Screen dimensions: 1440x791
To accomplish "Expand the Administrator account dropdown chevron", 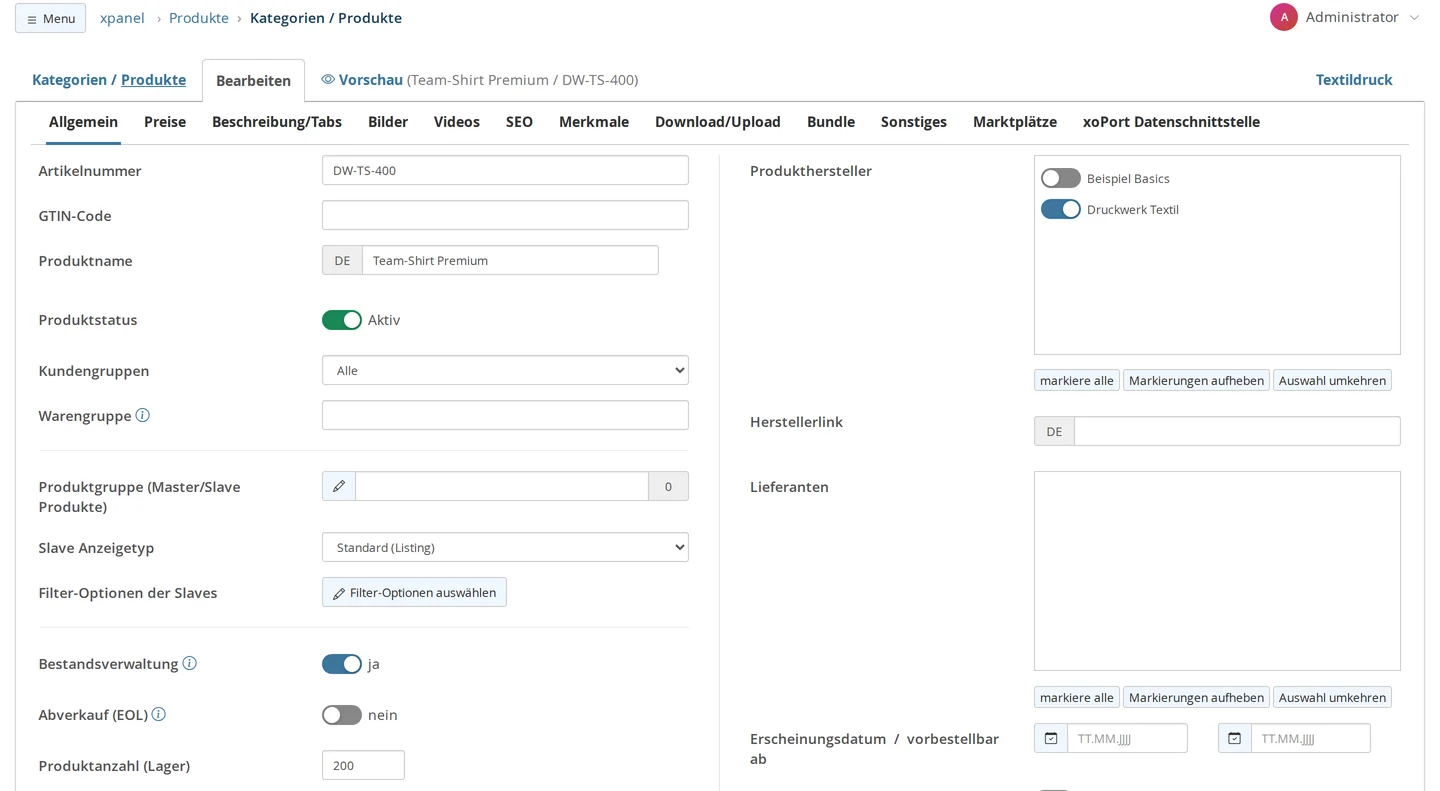I will click(x=1414, y=18).
